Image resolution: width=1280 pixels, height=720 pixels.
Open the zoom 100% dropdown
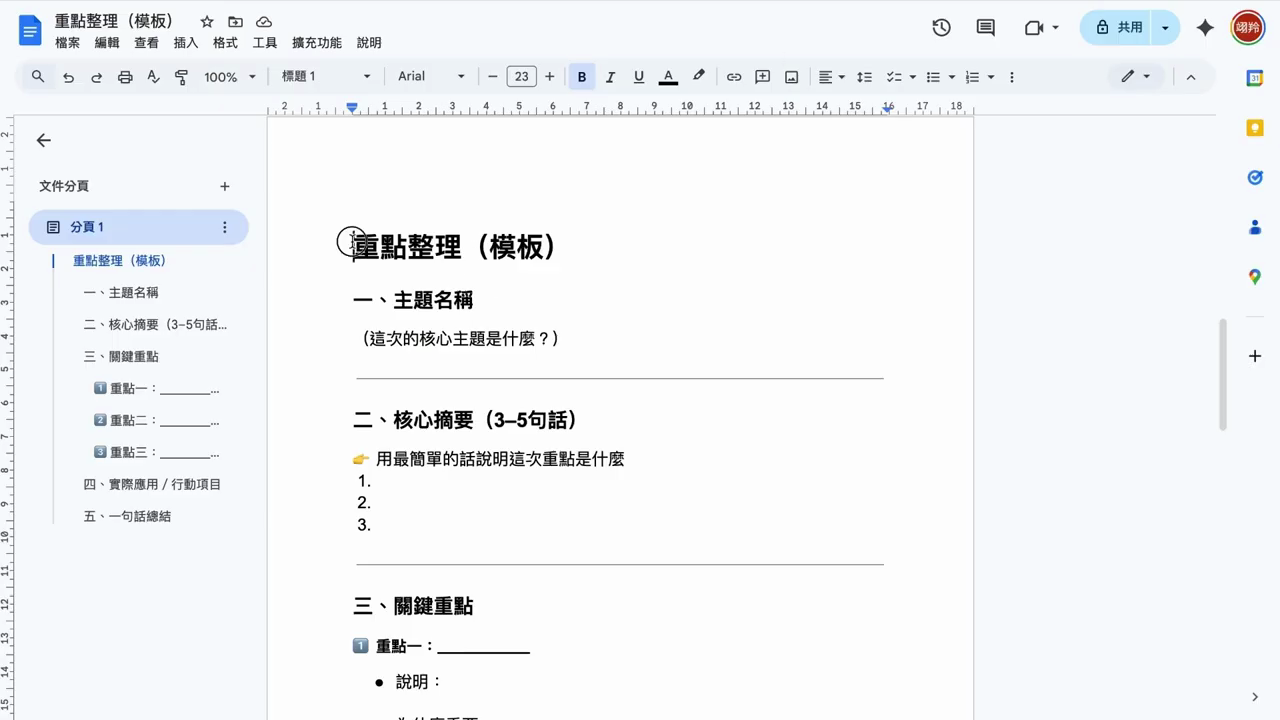(230, 77)
